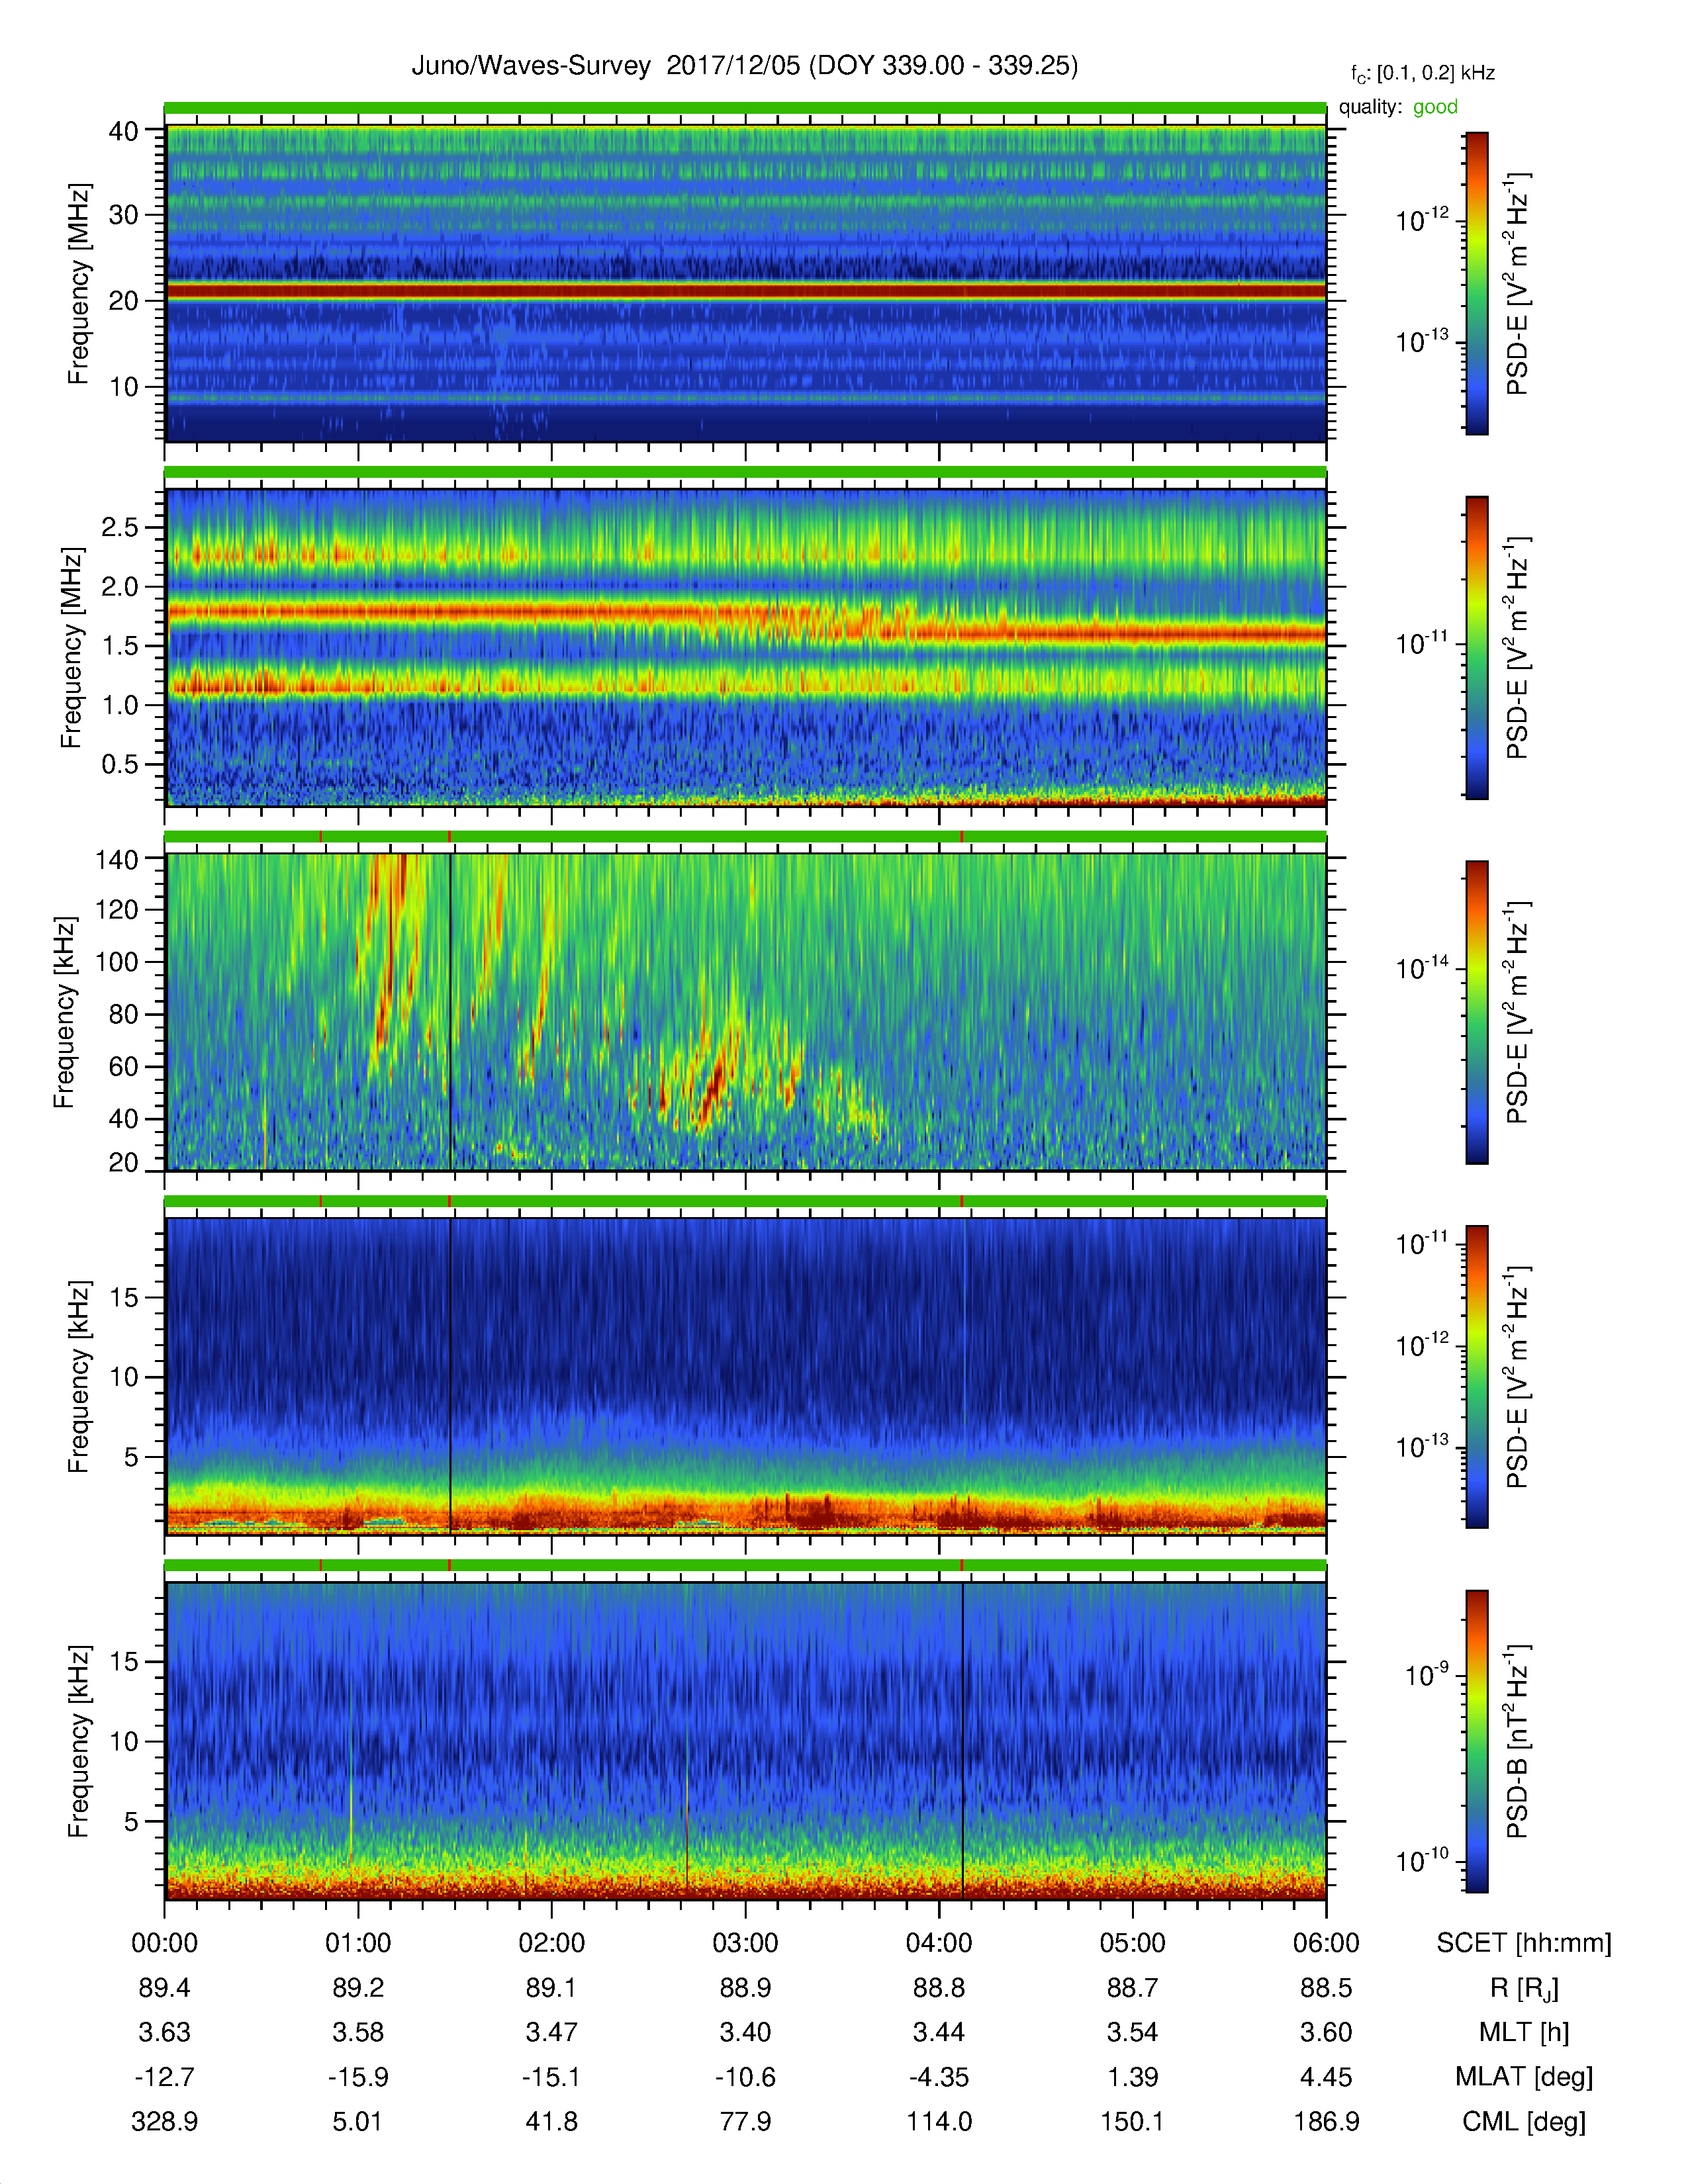Click the SCET [hh:mm] axis label
The image size is (1688, 2184).
pos(1523,1943)
